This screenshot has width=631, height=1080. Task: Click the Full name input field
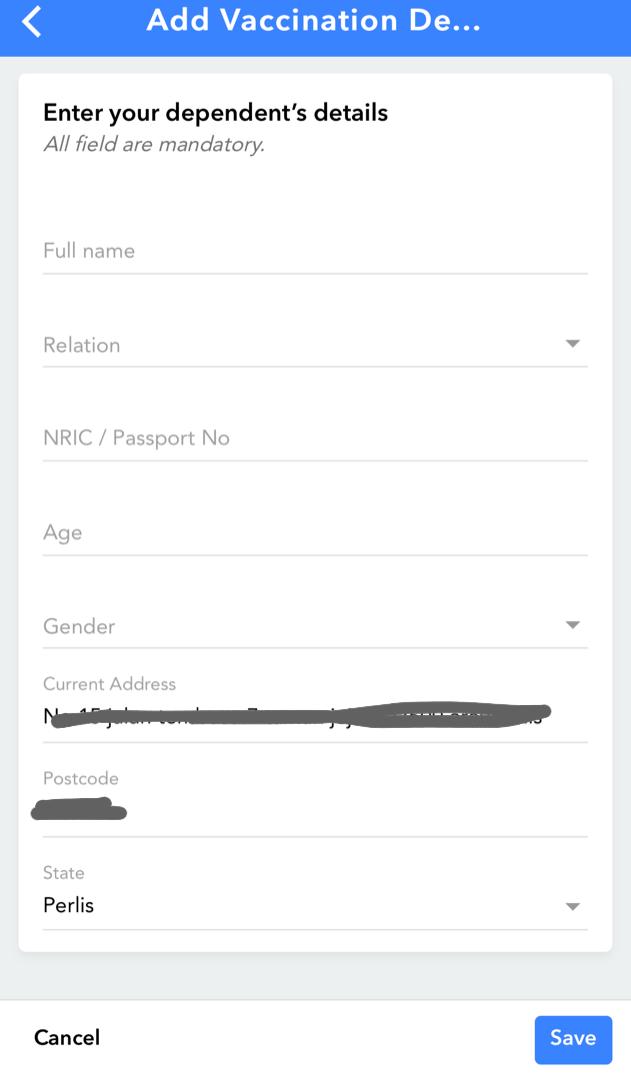click(314, 251)
